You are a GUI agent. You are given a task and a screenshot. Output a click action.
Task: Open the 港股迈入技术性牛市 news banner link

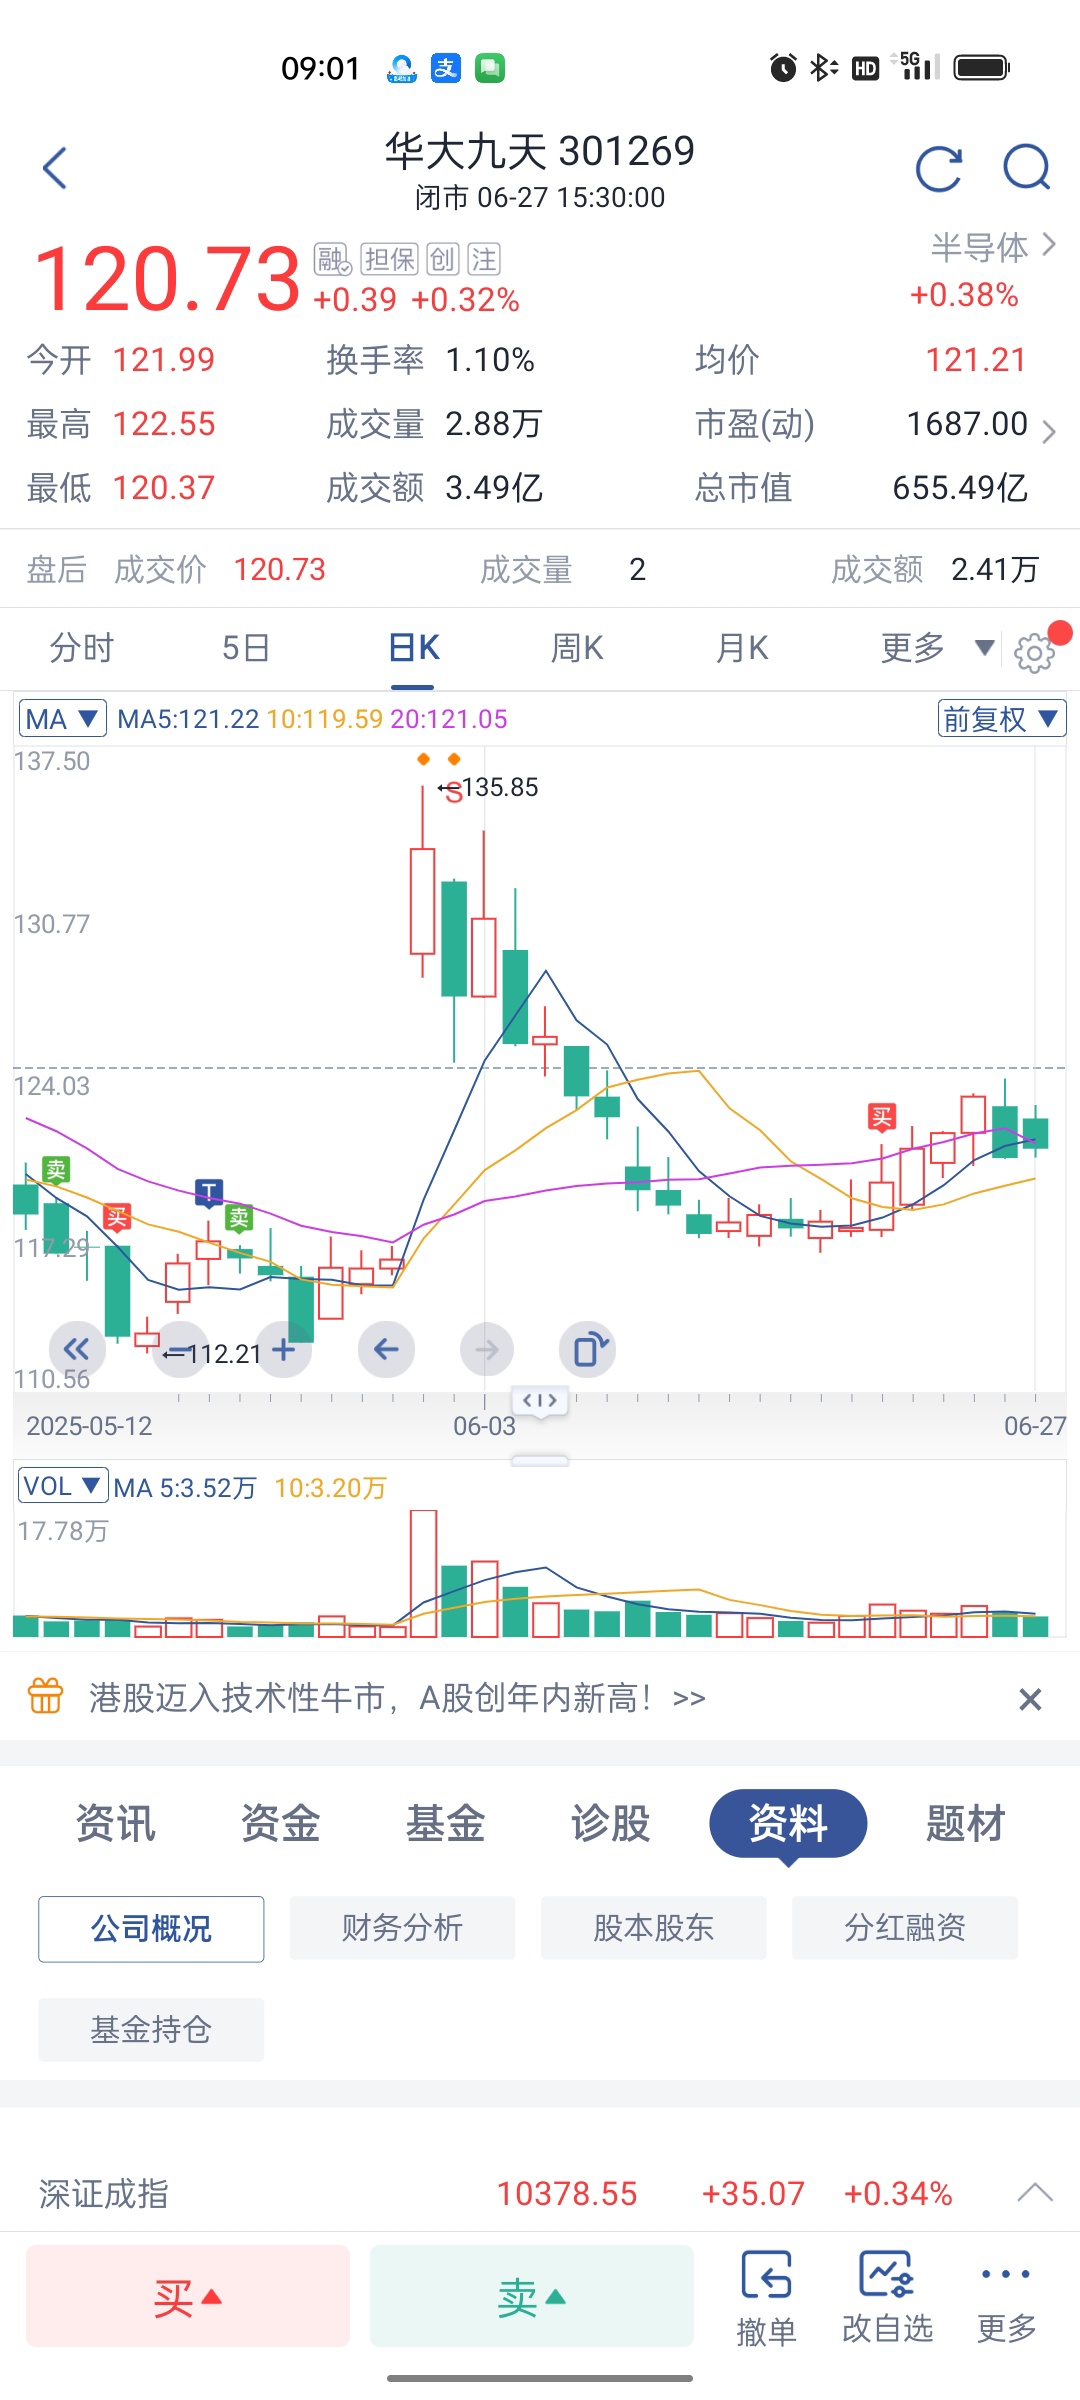tap(397, 1698)
